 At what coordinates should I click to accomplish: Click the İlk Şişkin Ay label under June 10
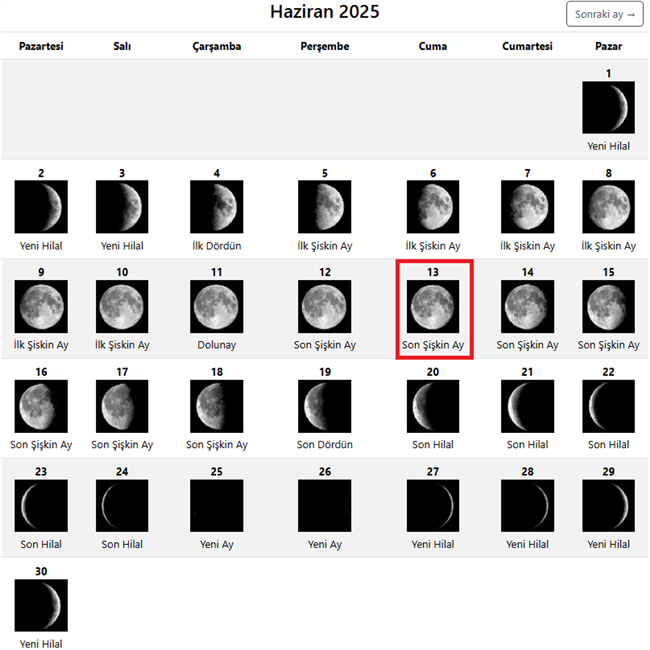[122, 345]
